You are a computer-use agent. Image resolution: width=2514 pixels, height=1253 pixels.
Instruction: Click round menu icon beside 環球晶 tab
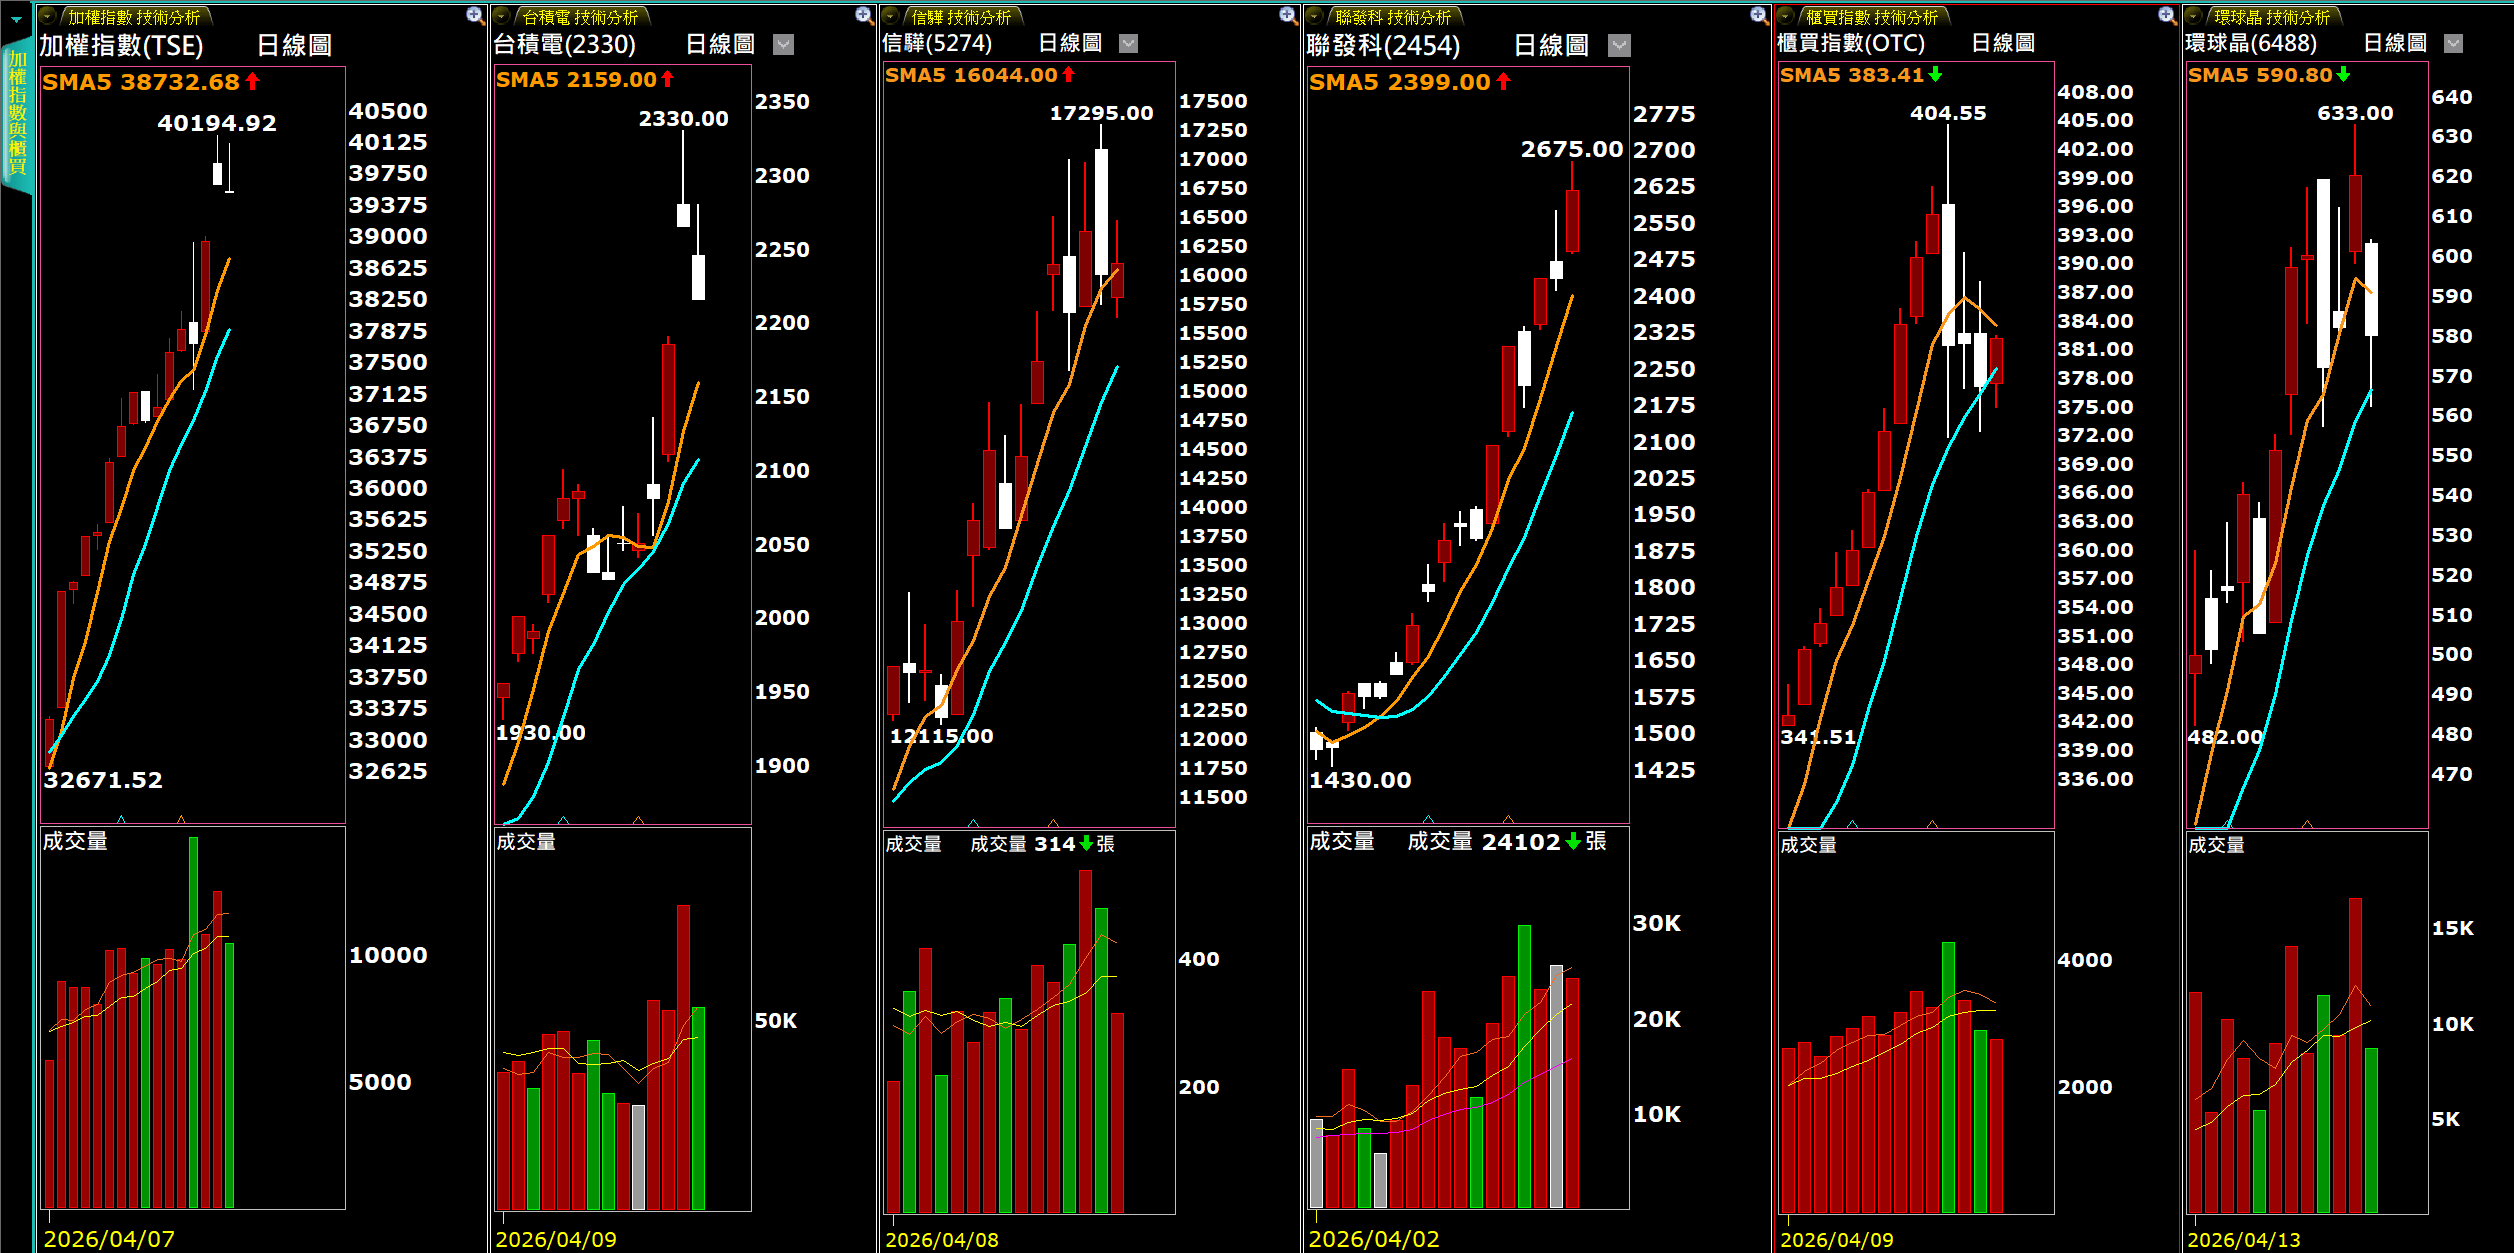2194,17
